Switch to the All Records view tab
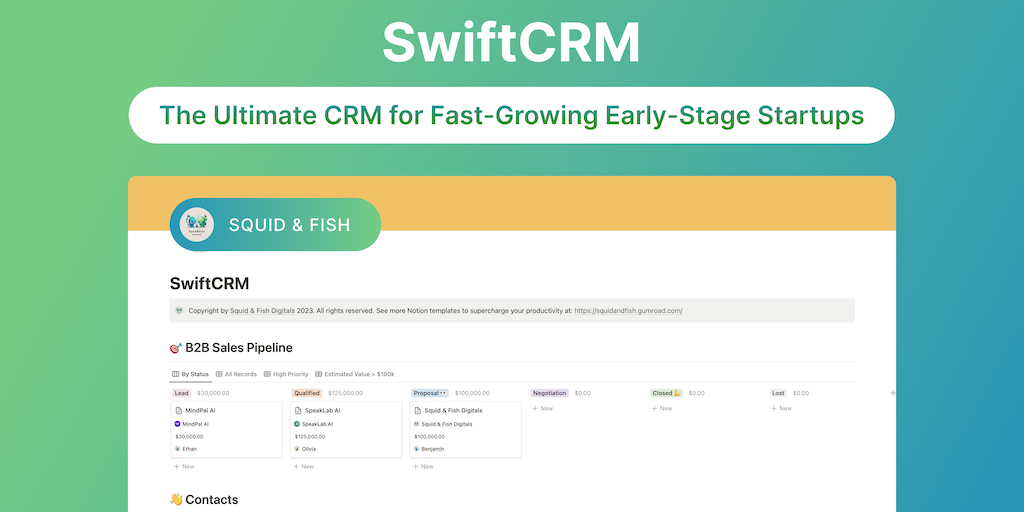Screen dimensions: 1024x512 coord(236,374)
